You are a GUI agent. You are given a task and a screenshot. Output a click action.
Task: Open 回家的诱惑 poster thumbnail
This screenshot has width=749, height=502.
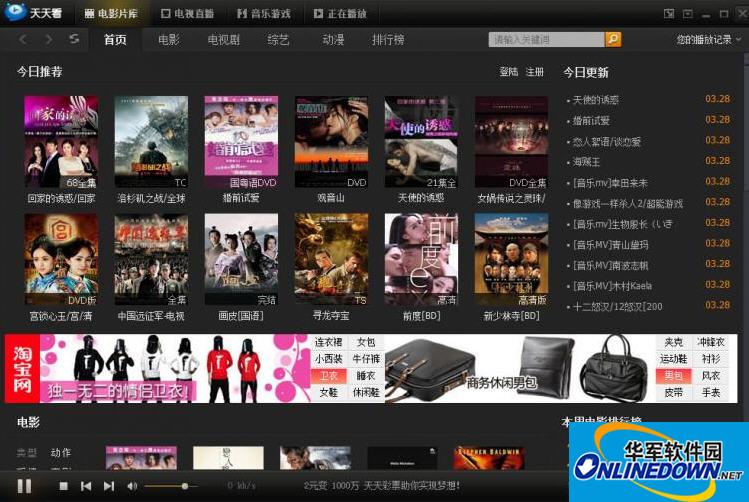coord(61,142)
